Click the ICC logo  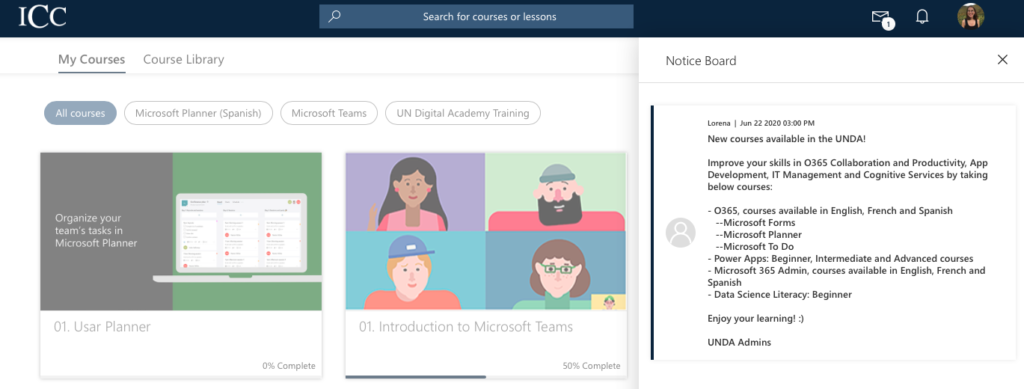coord(42,16)
